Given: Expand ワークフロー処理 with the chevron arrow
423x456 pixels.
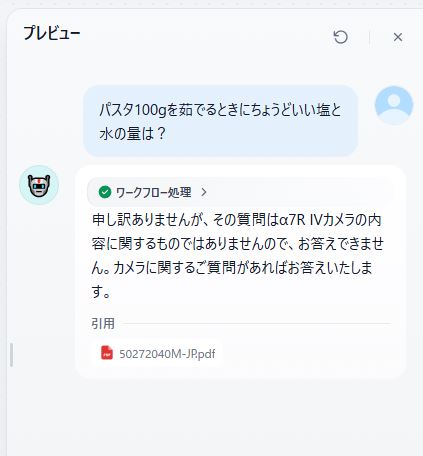Looking at the screenshot, I should pyautogui.click(x=204, y=192).
